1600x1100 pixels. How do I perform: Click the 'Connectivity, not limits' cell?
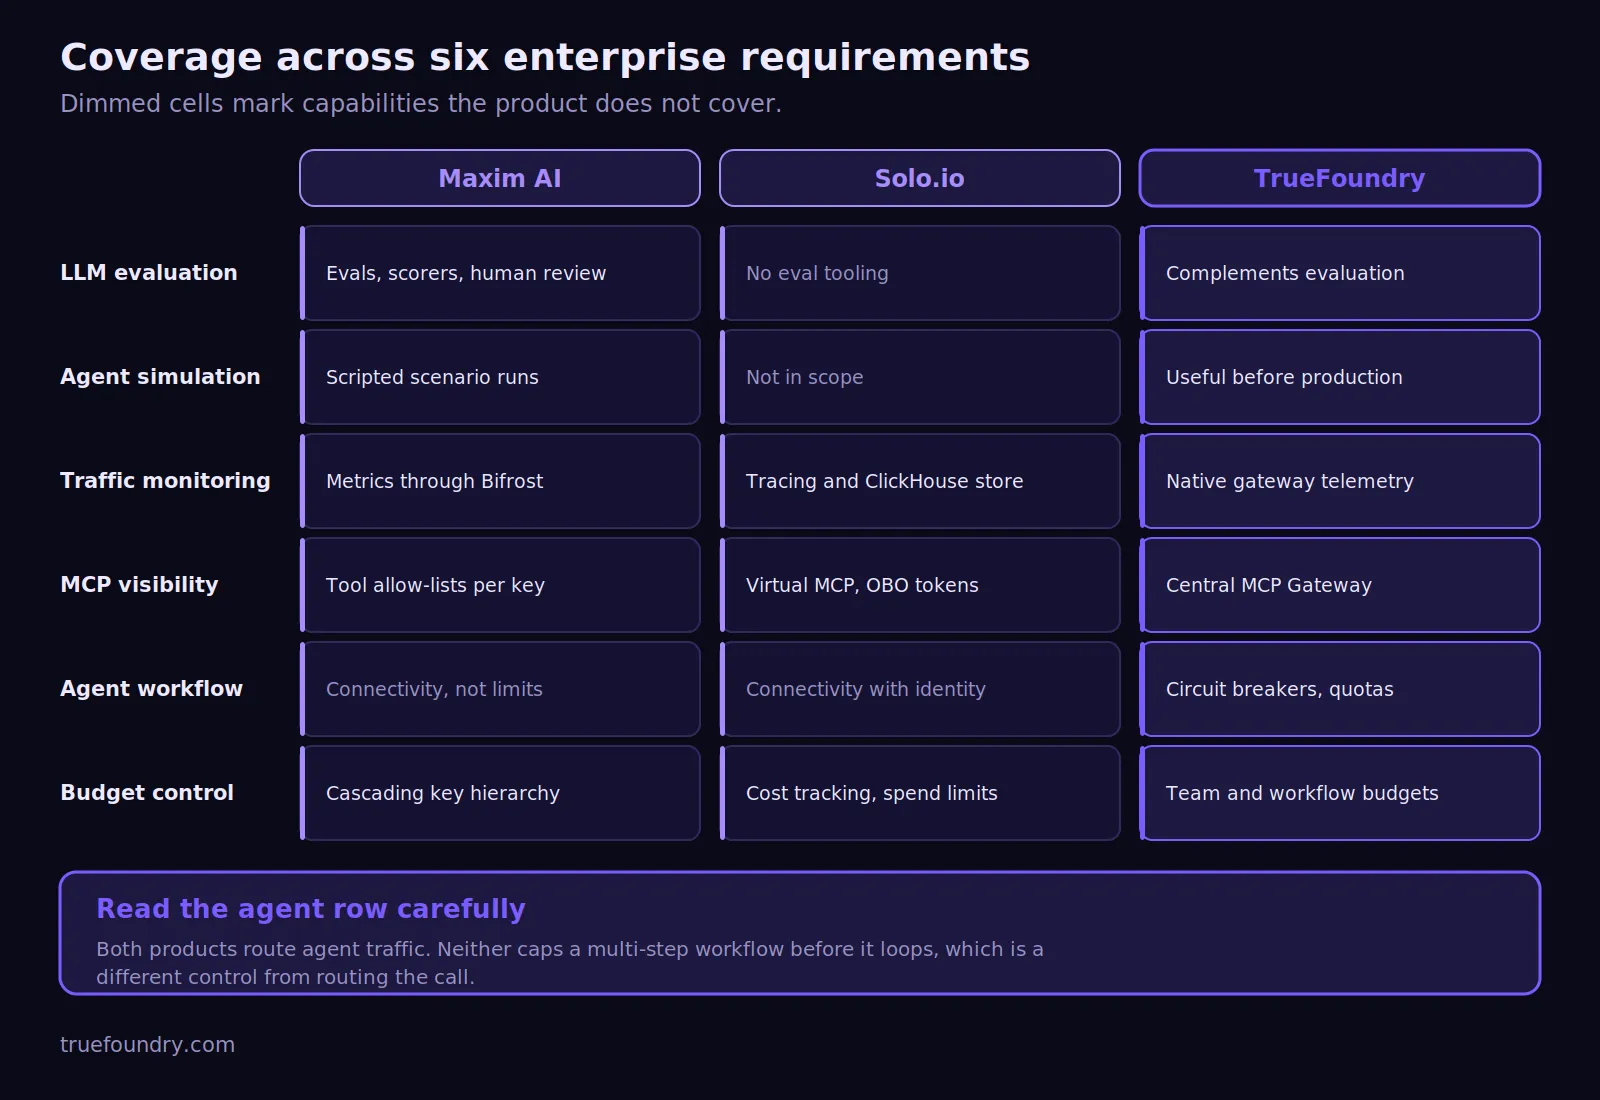click(500, 689)
